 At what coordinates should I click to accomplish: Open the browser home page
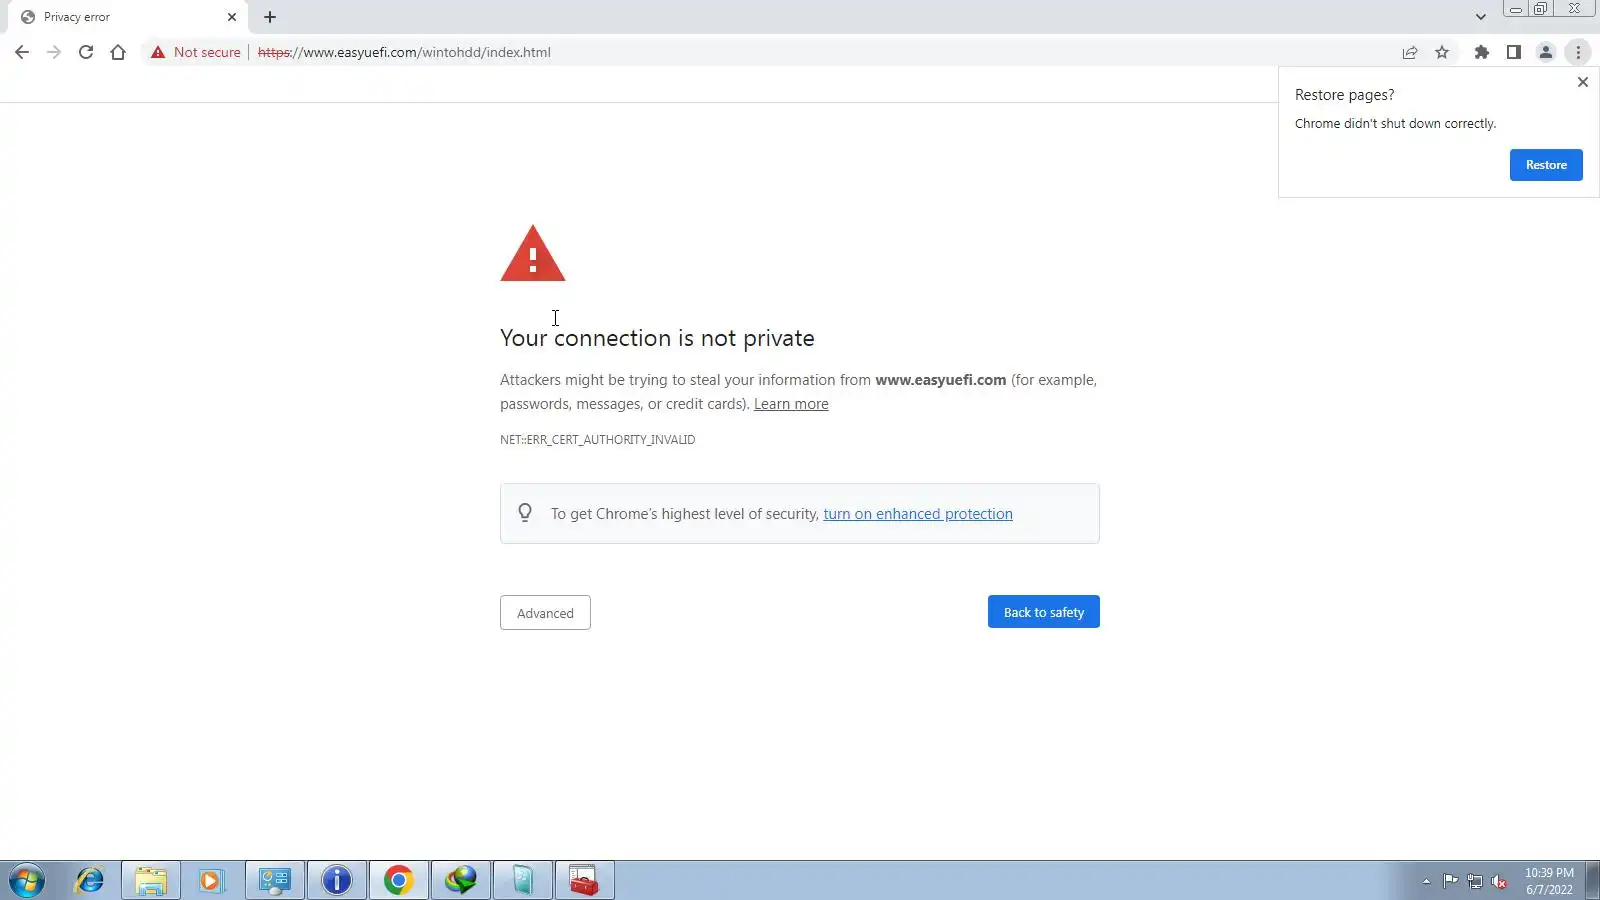click(118, 52)
